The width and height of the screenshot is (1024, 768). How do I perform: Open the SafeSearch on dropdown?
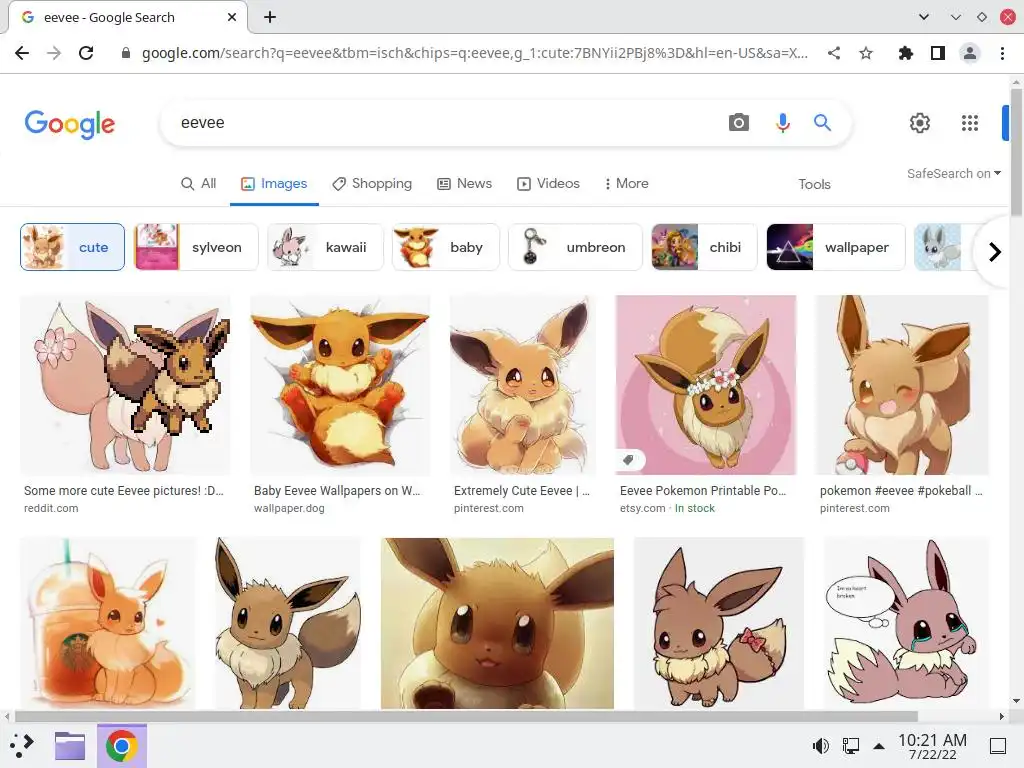(953, 173)
